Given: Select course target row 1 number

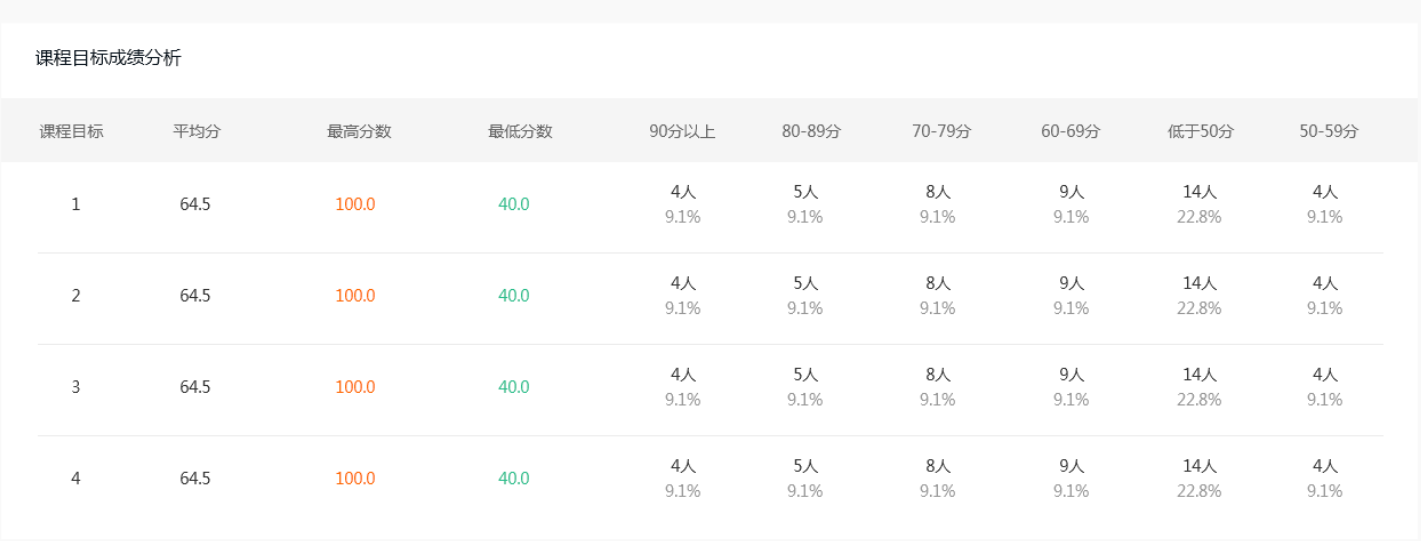Looking at the screenshot, I should click(76, 204).
